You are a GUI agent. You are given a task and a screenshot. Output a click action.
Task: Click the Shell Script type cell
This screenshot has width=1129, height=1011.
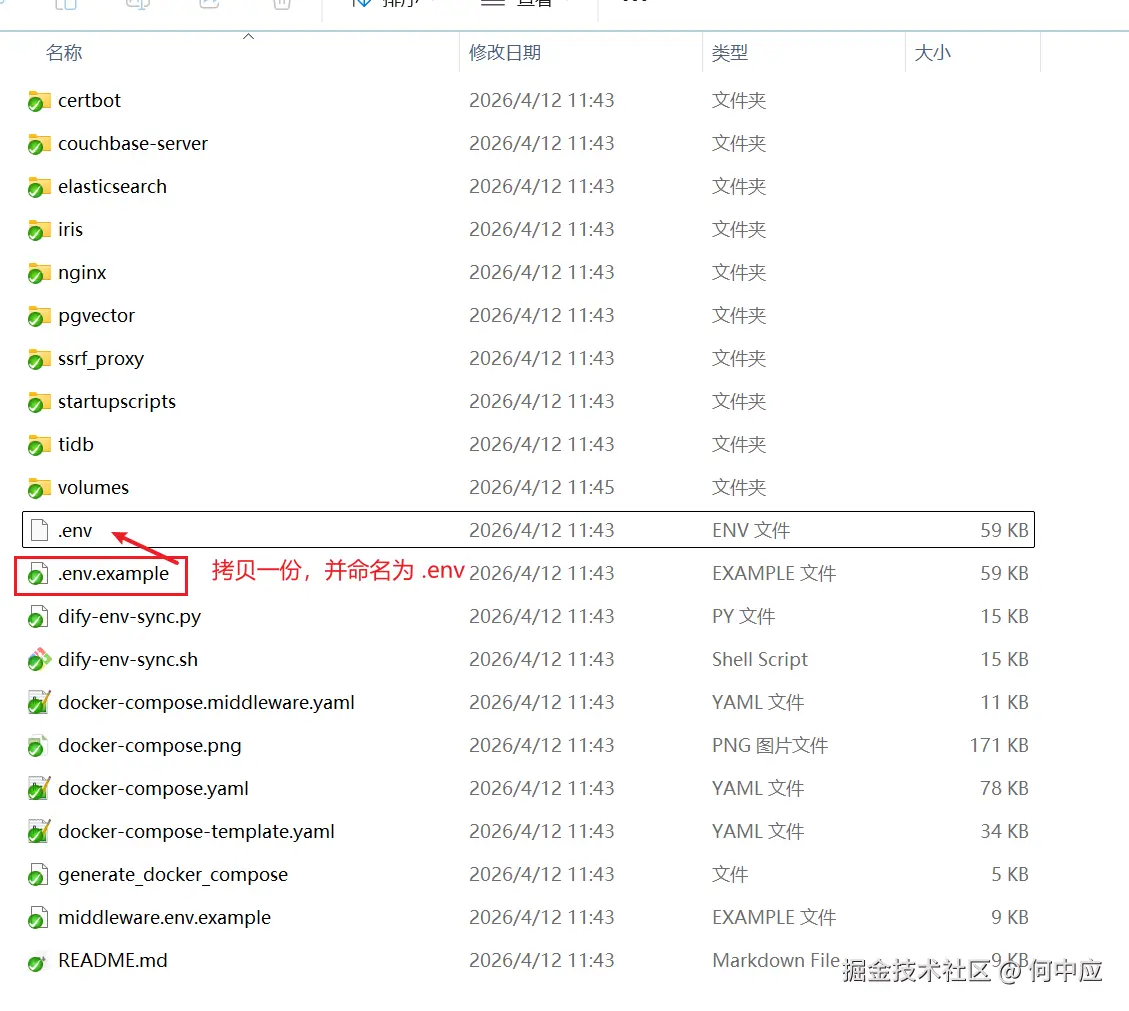[760, 660]
